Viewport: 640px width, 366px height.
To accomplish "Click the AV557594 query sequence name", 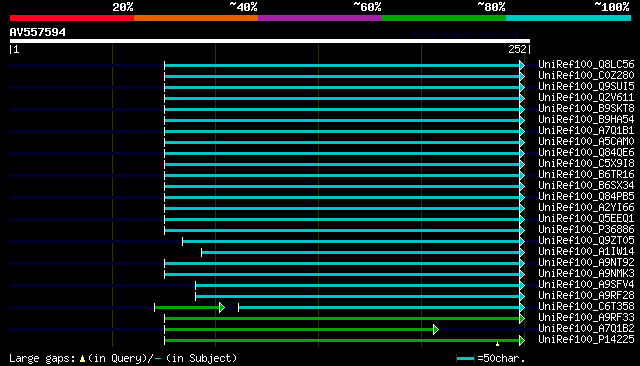I will [38, 32].
